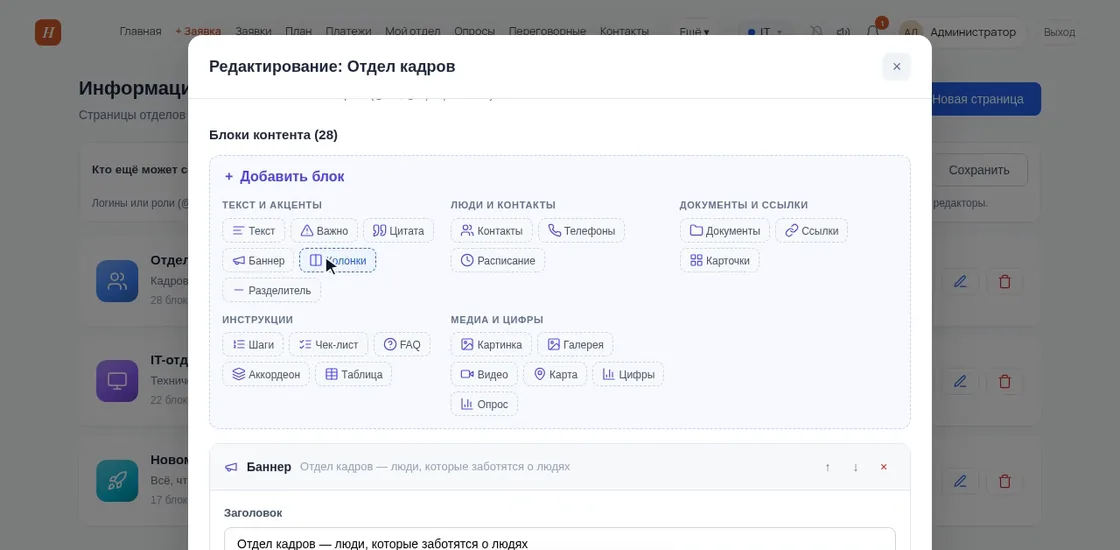Add a Галерея gallery block
Screen dimensions: 1120x550
click(x=575, y=344)
